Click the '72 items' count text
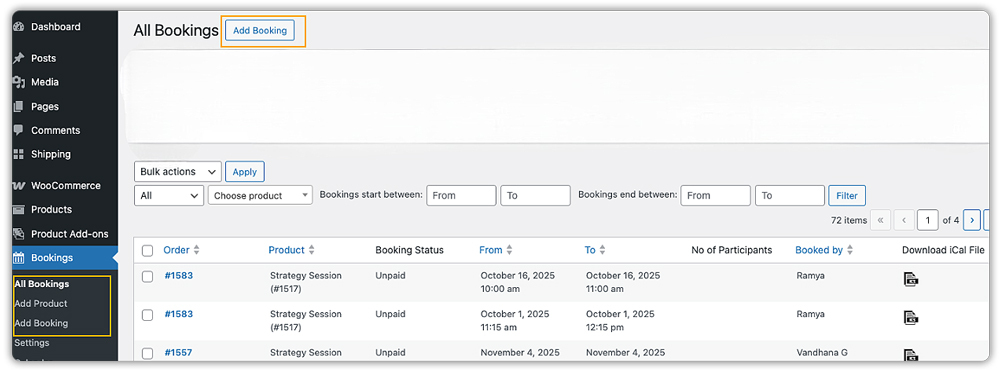The image size is (1000, 370). tap(849, 220)
